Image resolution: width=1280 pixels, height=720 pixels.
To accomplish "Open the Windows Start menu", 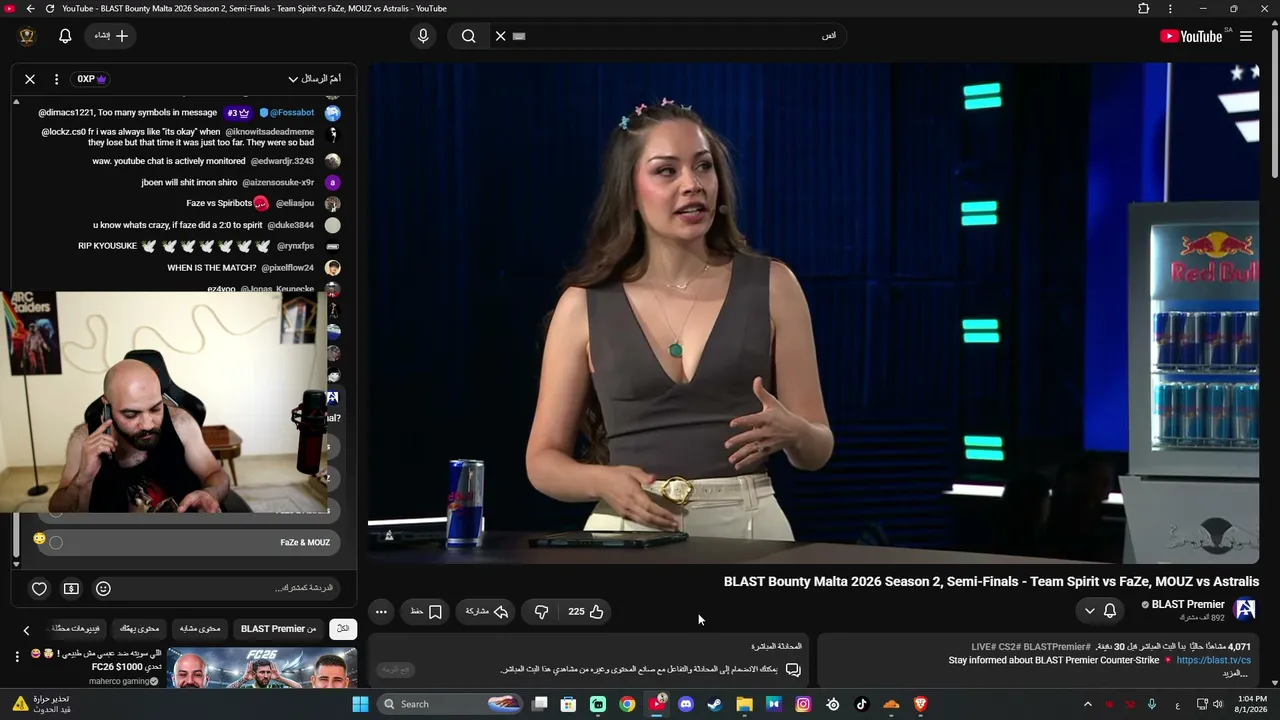I will [x=361, y=704].
